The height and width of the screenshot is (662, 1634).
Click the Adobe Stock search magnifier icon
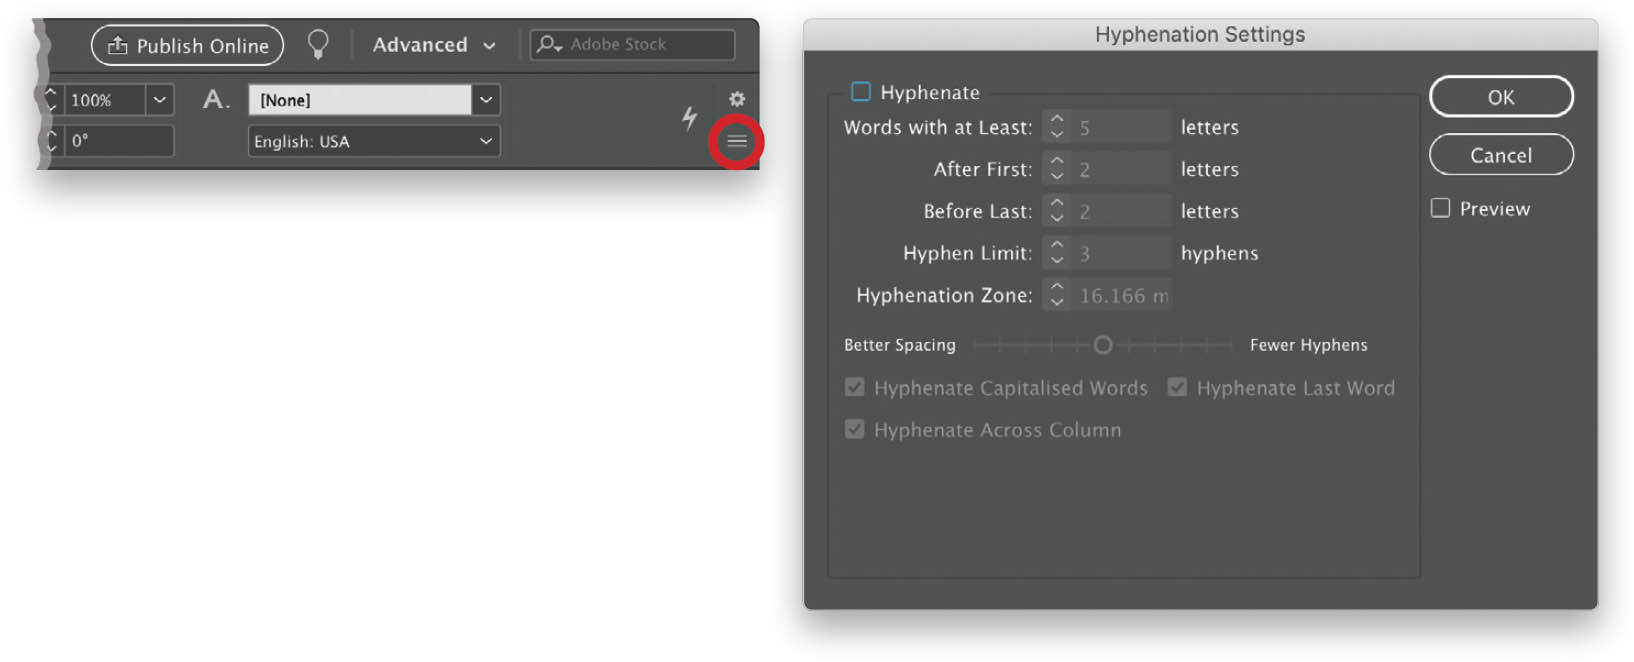pos(548,44)
